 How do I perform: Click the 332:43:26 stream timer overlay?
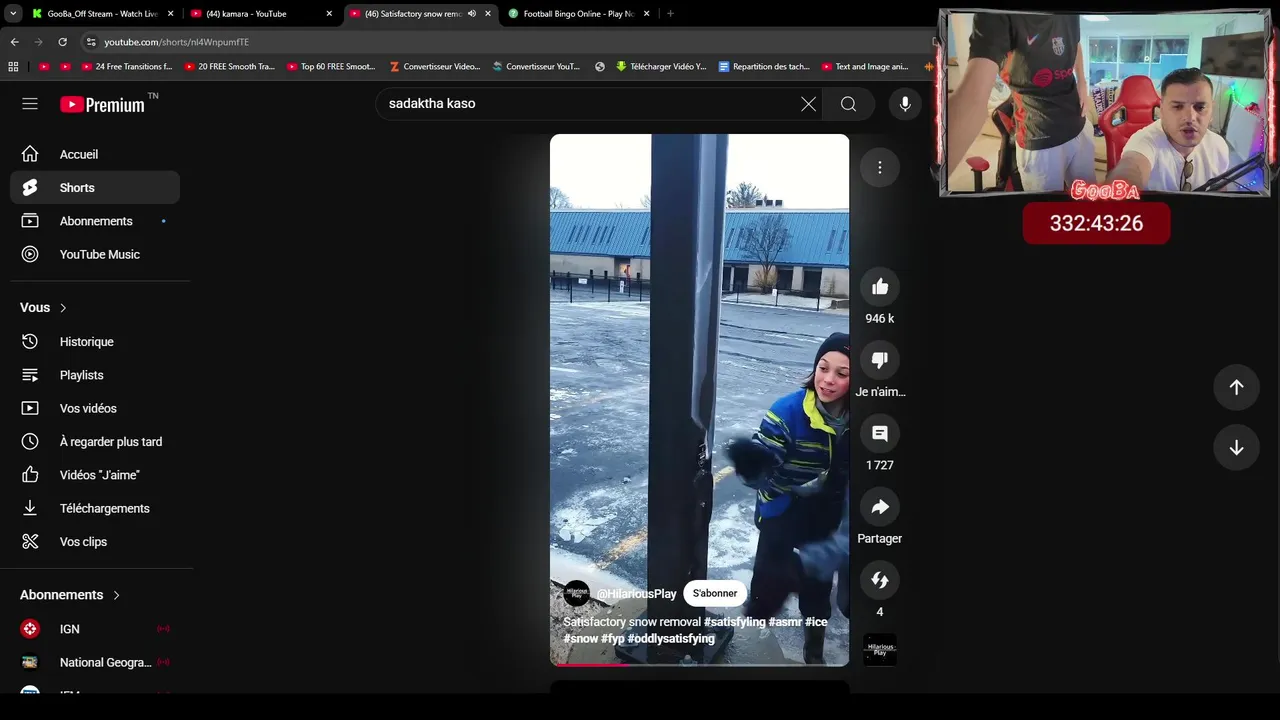(x=1096, y=223)
